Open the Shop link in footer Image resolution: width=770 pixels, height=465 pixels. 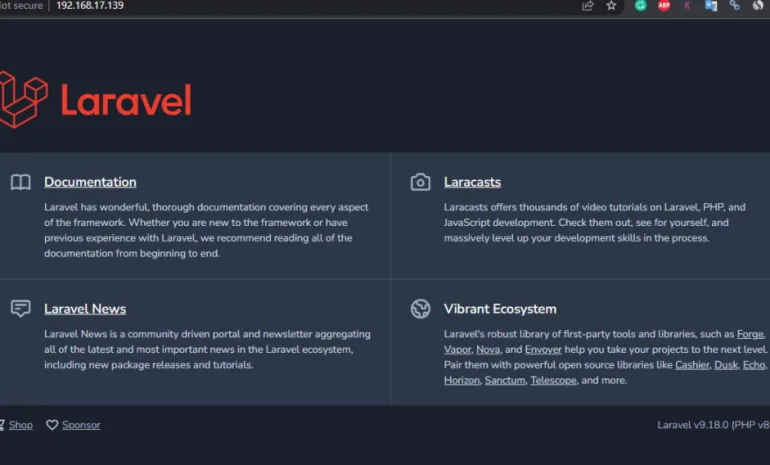coord(21,425)
